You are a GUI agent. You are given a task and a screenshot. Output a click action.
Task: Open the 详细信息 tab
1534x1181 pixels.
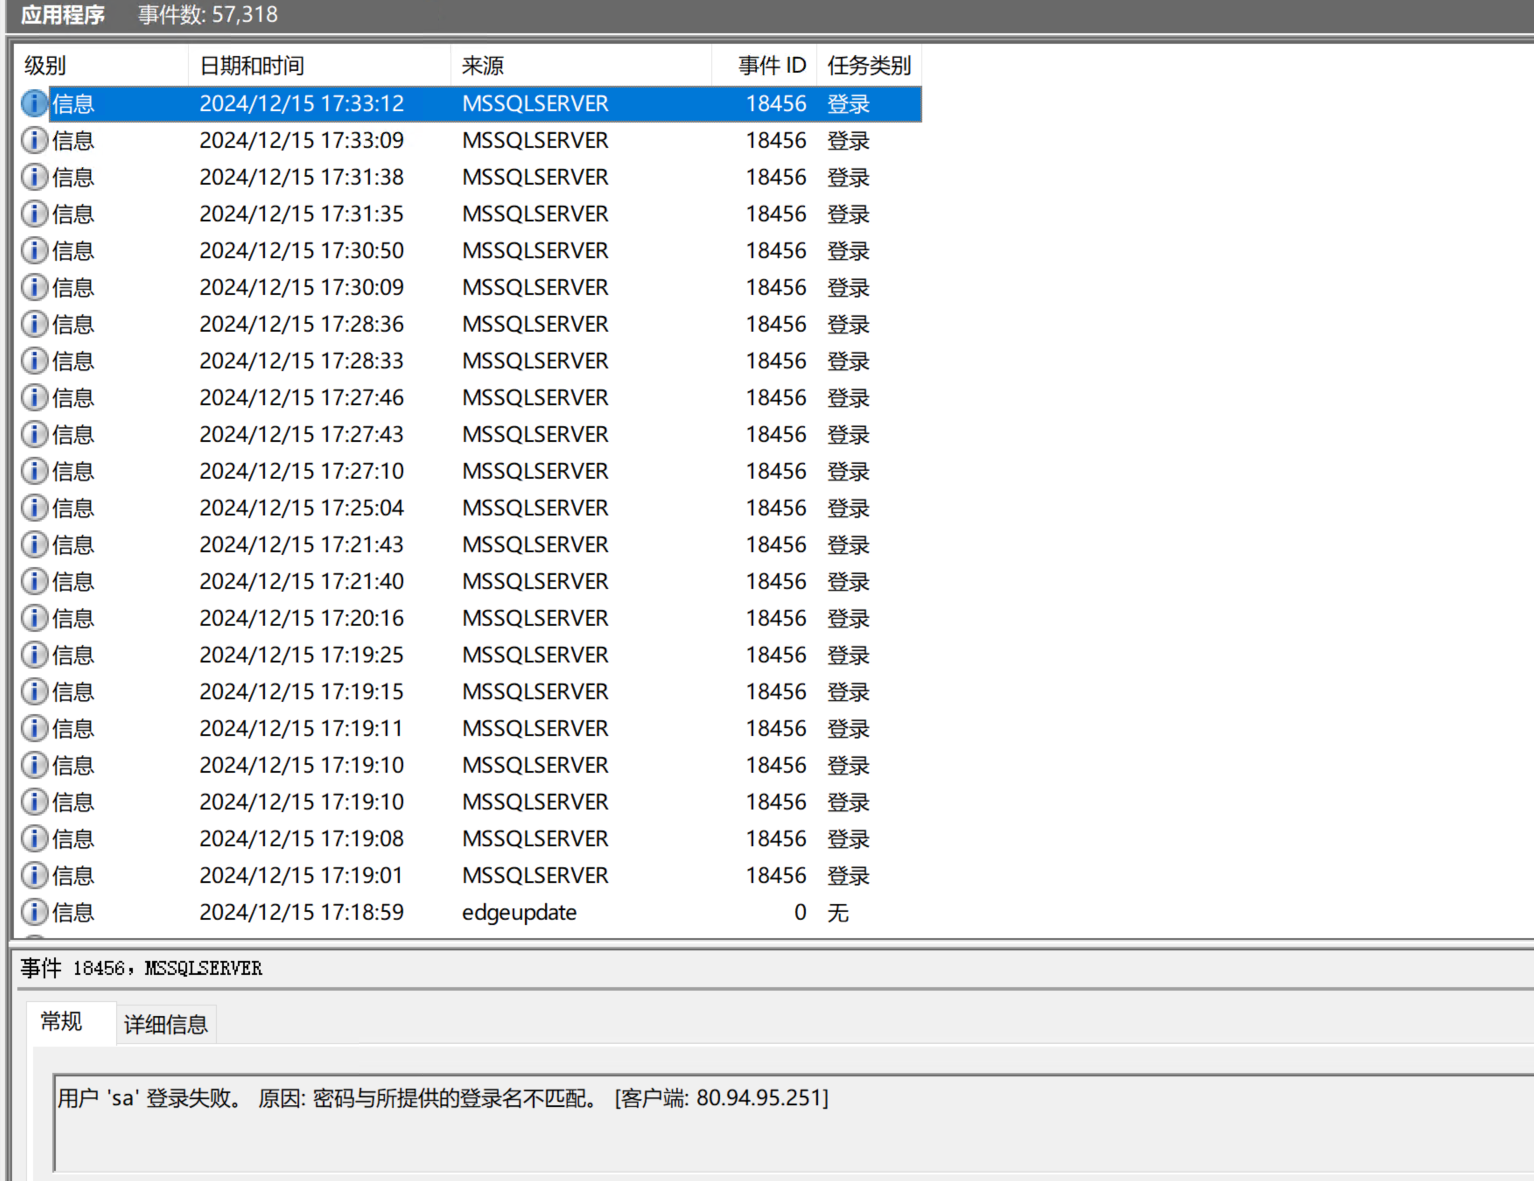[x=166, y=1025]
